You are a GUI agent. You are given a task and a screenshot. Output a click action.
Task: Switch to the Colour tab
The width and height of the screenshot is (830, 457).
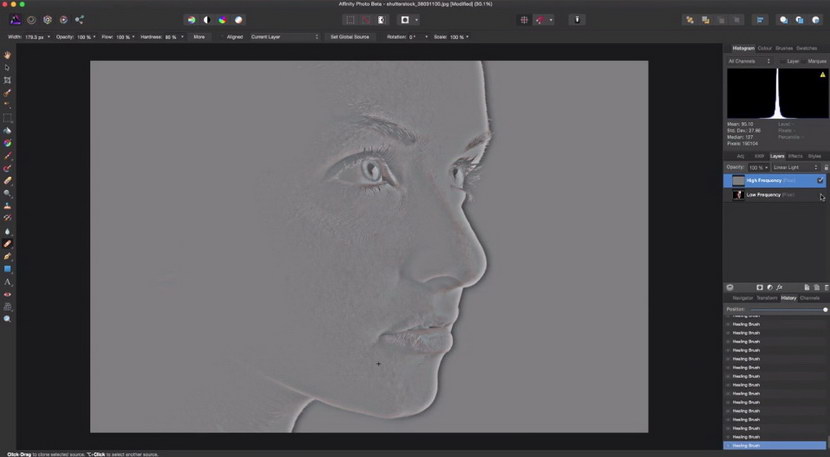point(764,48)
